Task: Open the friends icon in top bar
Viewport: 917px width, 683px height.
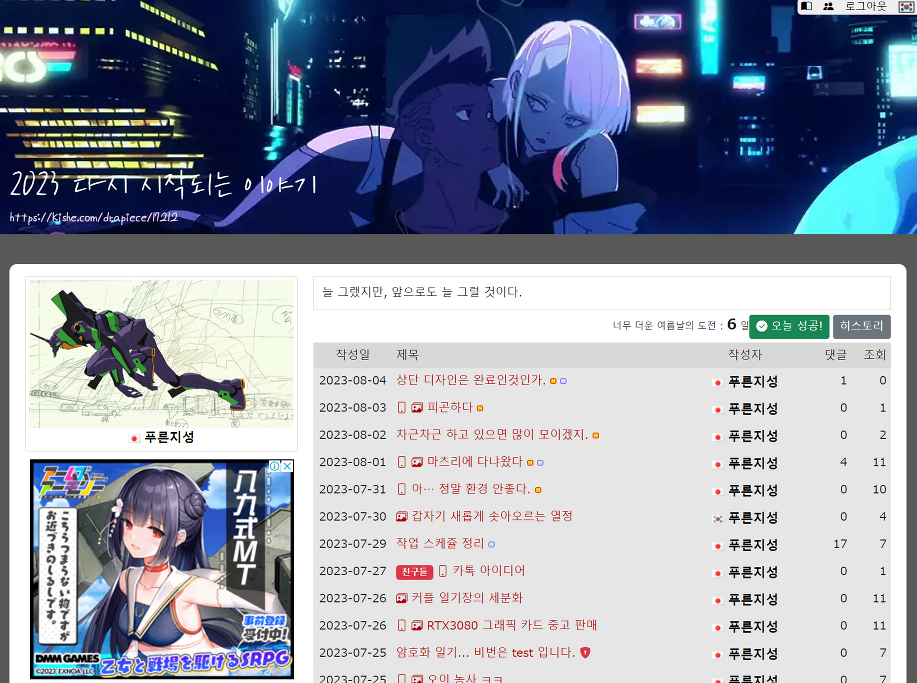Action: (x=828, y=6)
